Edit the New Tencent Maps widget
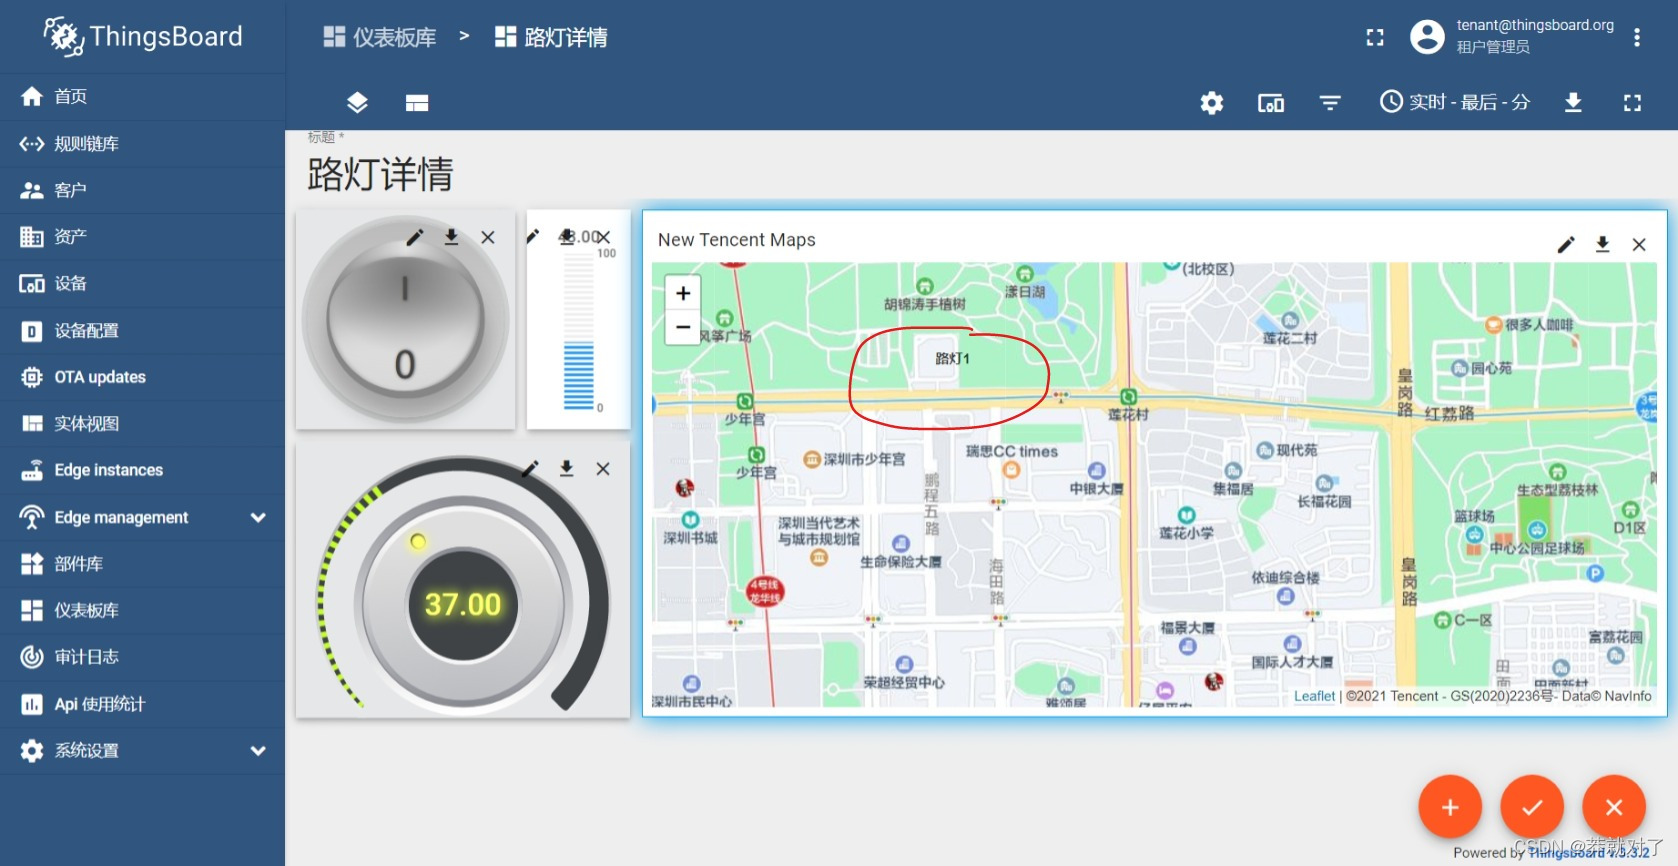Image resolution: width=1678 pixels, height=866 pixels. 1566,245
